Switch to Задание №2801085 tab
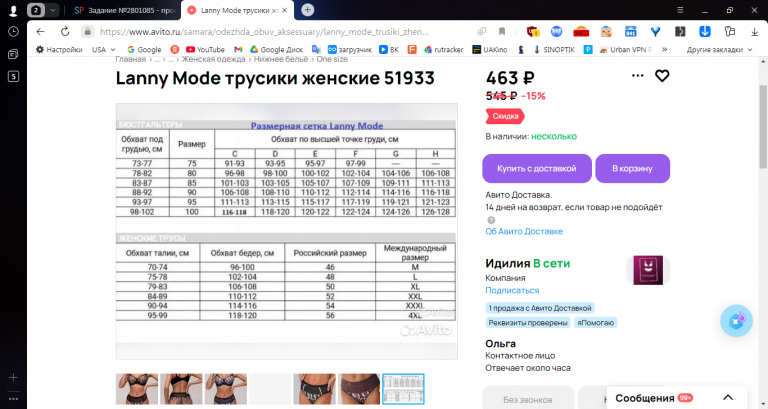 tap(124, 10)
